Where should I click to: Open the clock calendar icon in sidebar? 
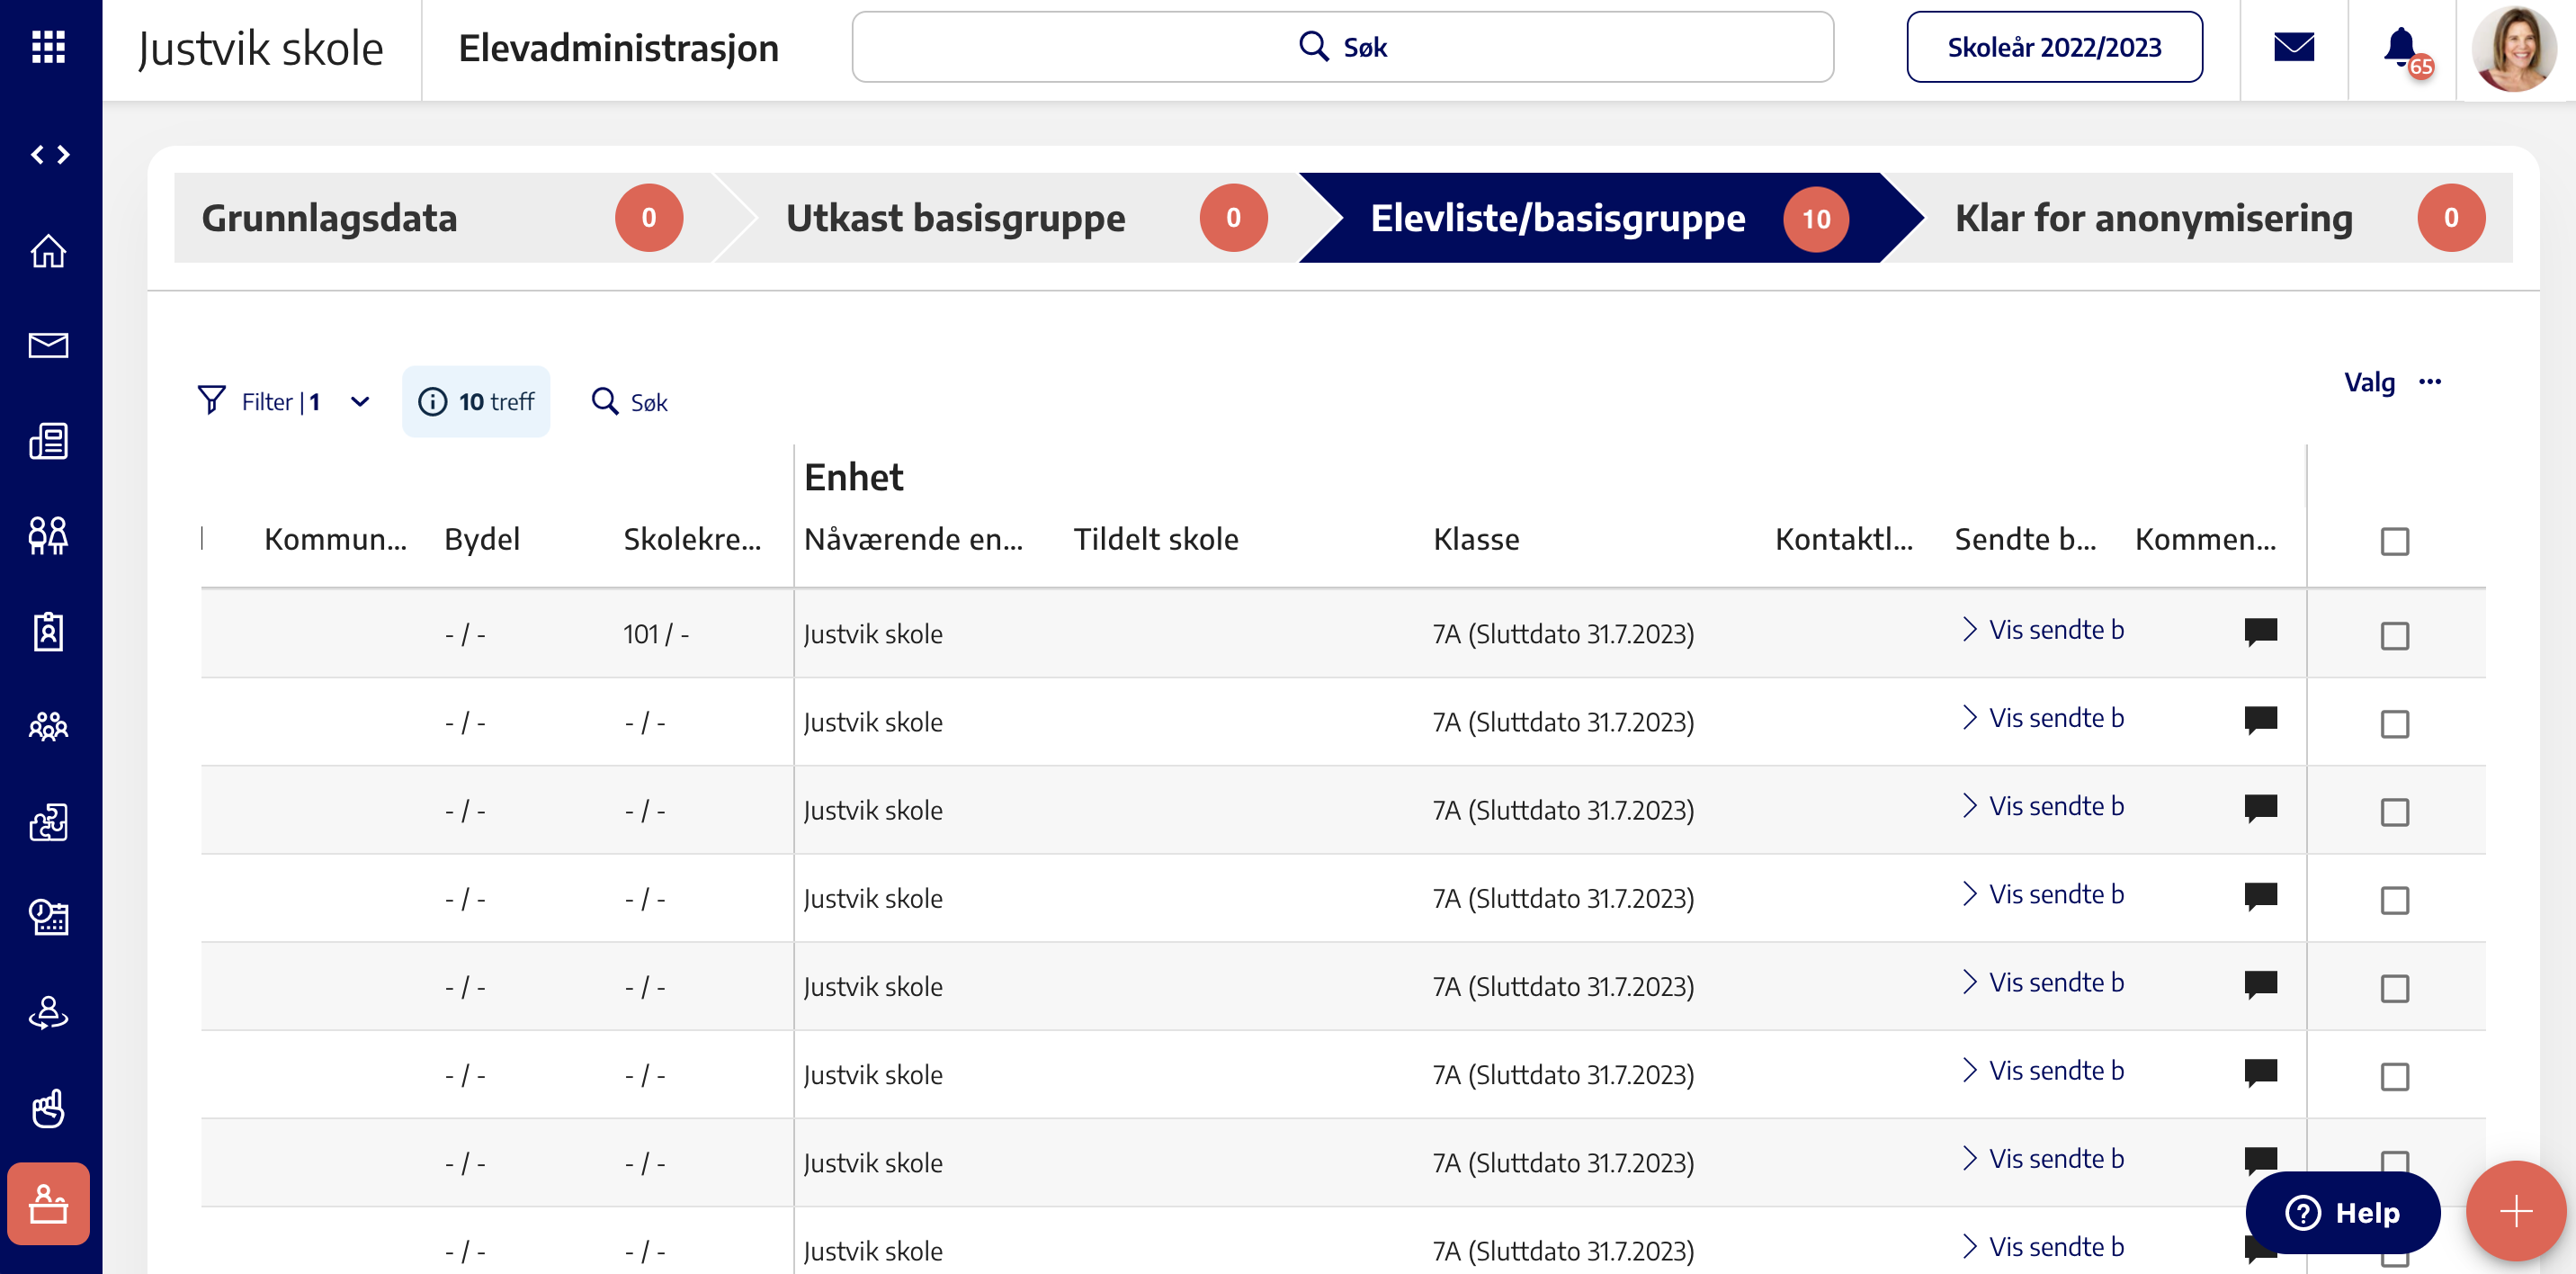pos(48,917)
